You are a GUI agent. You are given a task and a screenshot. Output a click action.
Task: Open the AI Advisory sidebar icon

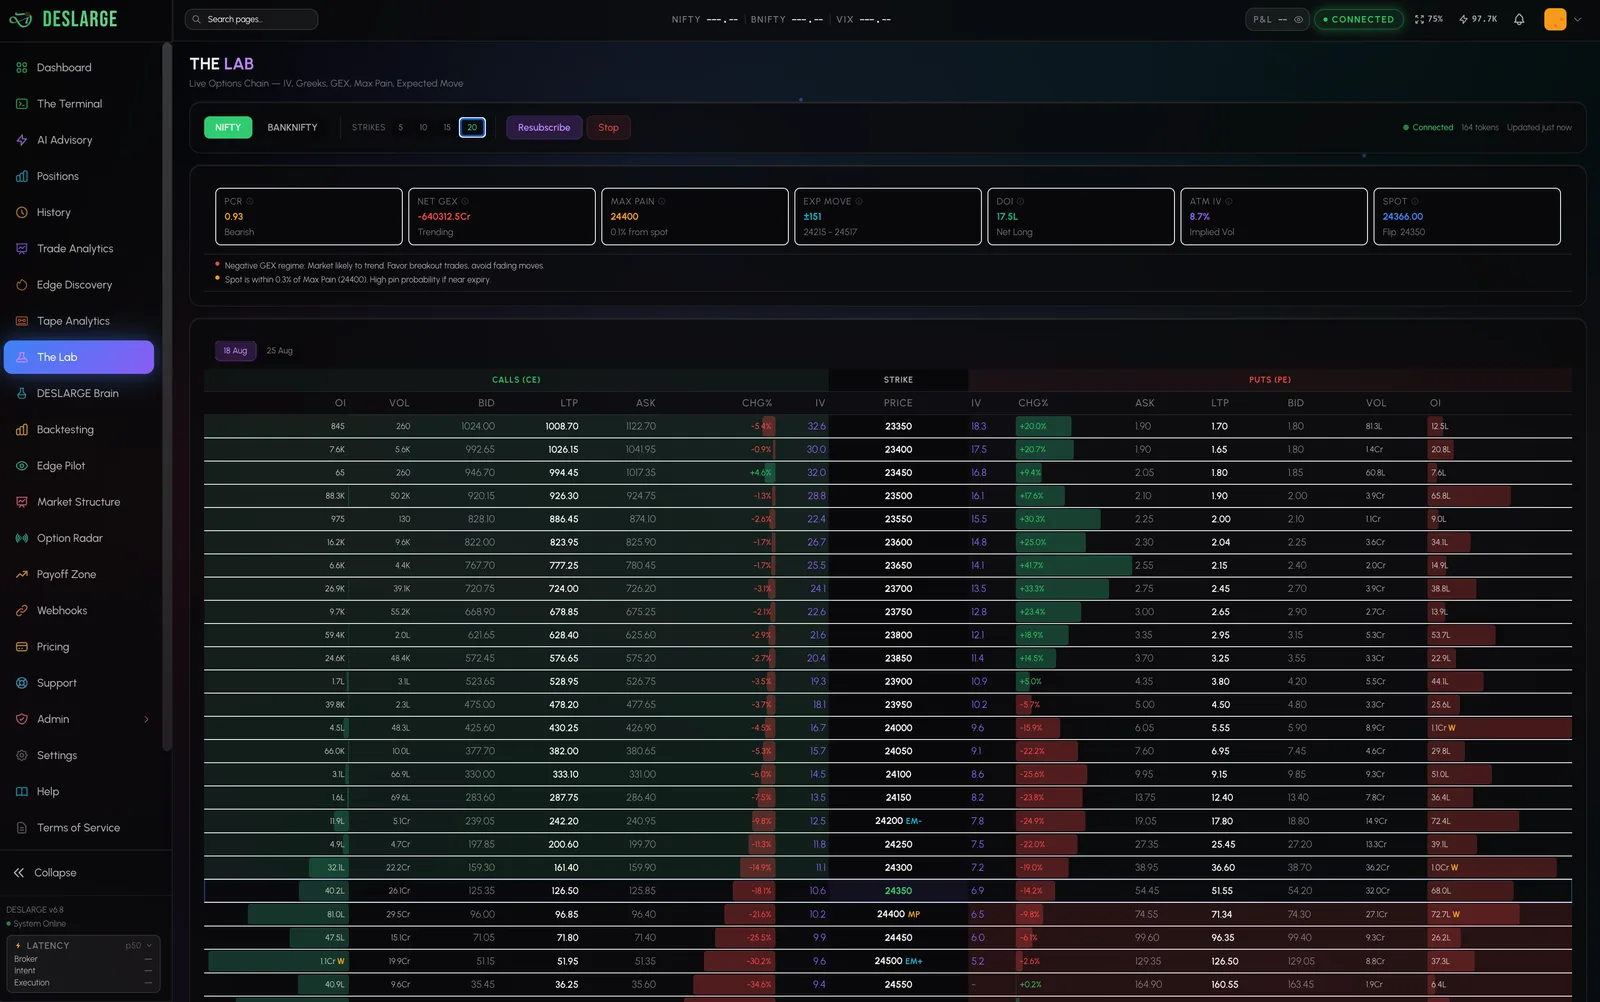22,140
